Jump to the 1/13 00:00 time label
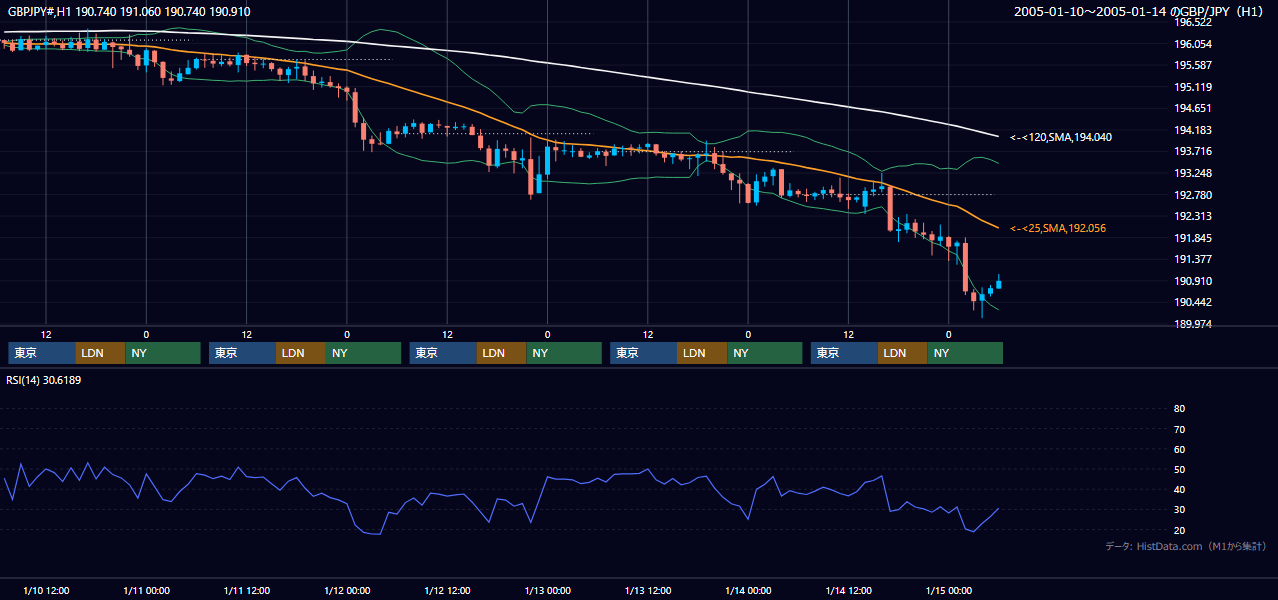 click(x=547, y=590)
